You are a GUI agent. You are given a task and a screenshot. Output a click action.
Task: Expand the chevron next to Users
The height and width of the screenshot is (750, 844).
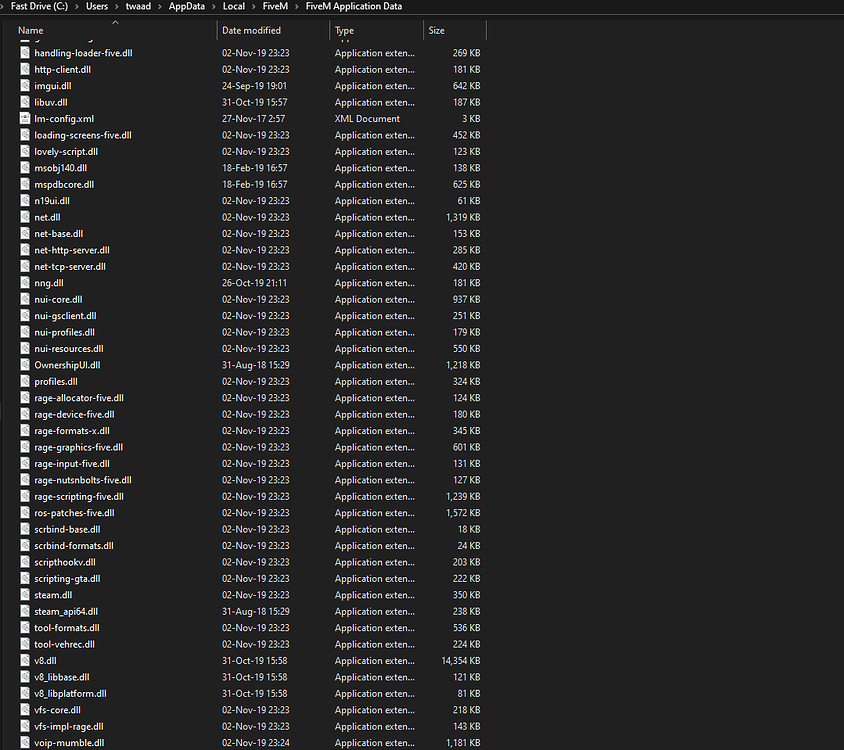[115, 6]
